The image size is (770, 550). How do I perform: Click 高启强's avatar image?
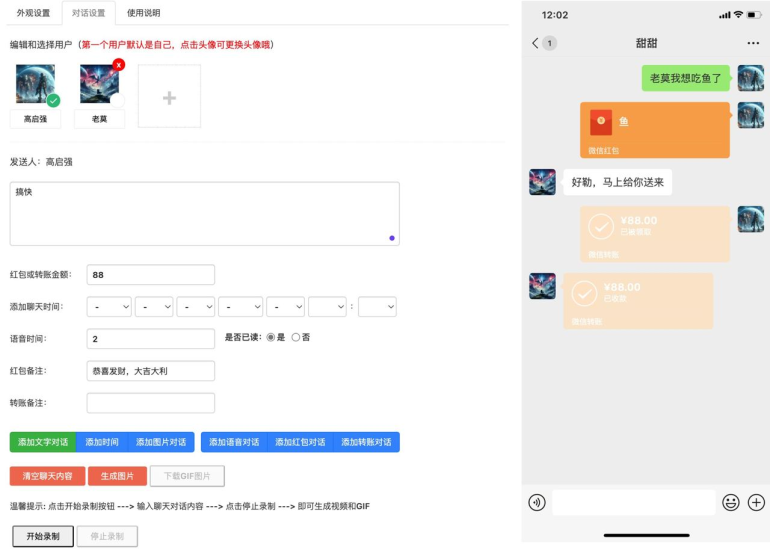(35, 83)
